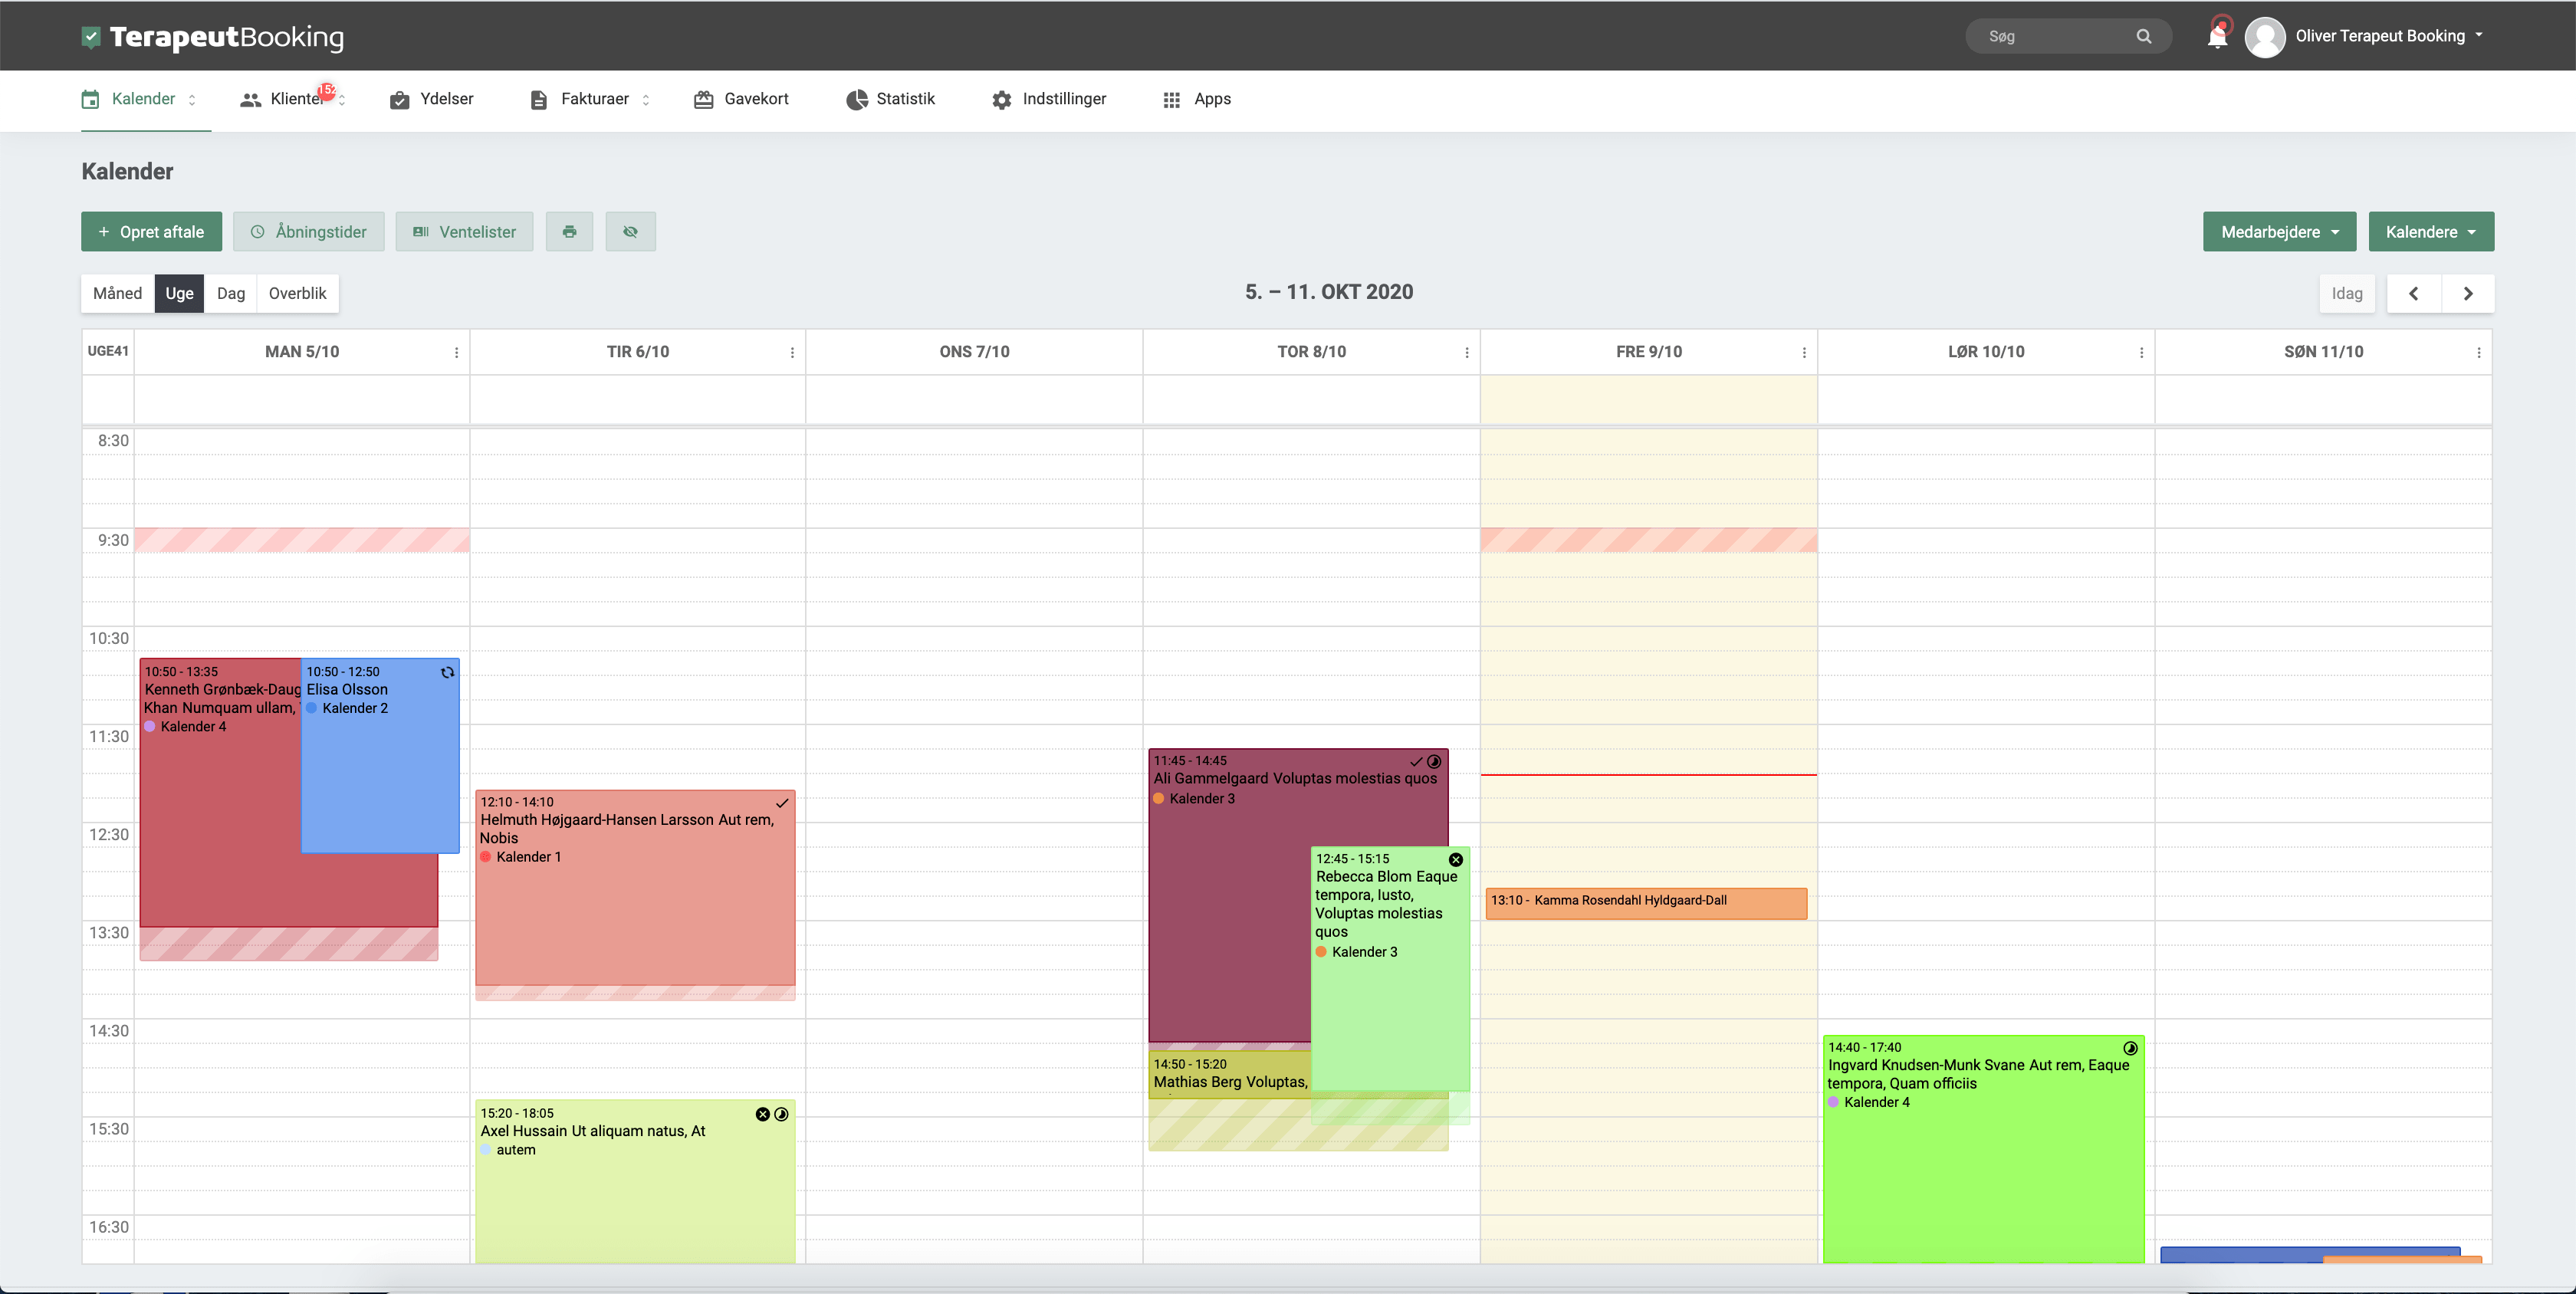The image size is (2576, 1294).
Task: Click the print calendar icon
Action: (568, 231)
